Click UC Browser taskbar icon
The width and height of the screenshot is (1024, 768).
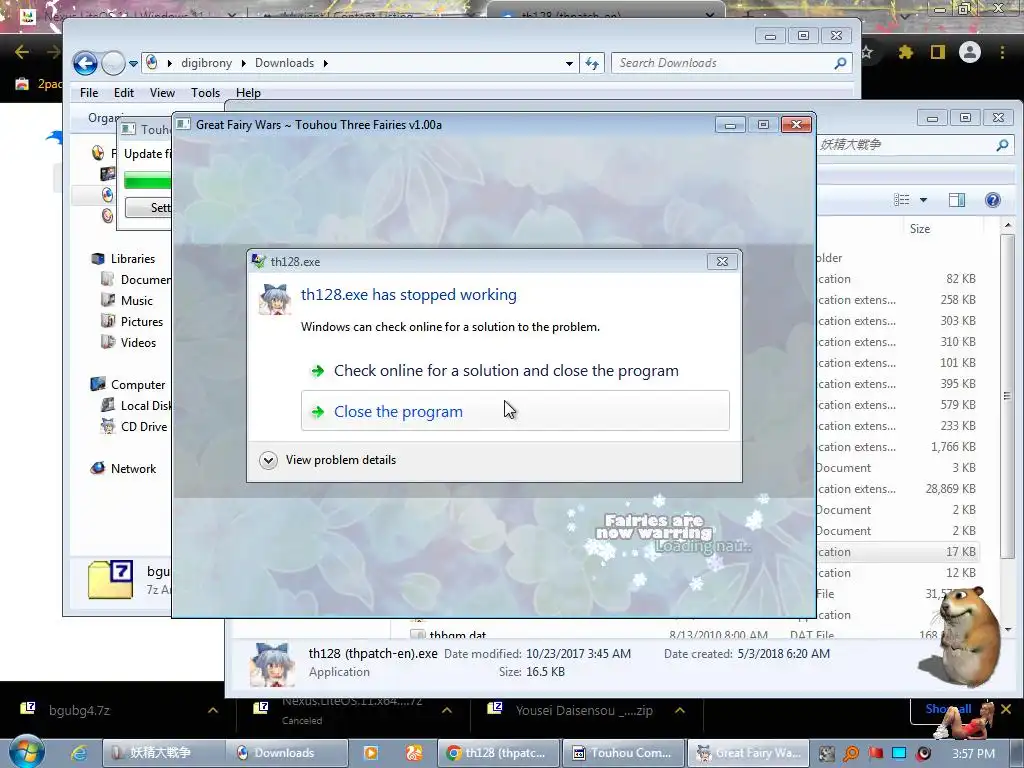(414, 753)
